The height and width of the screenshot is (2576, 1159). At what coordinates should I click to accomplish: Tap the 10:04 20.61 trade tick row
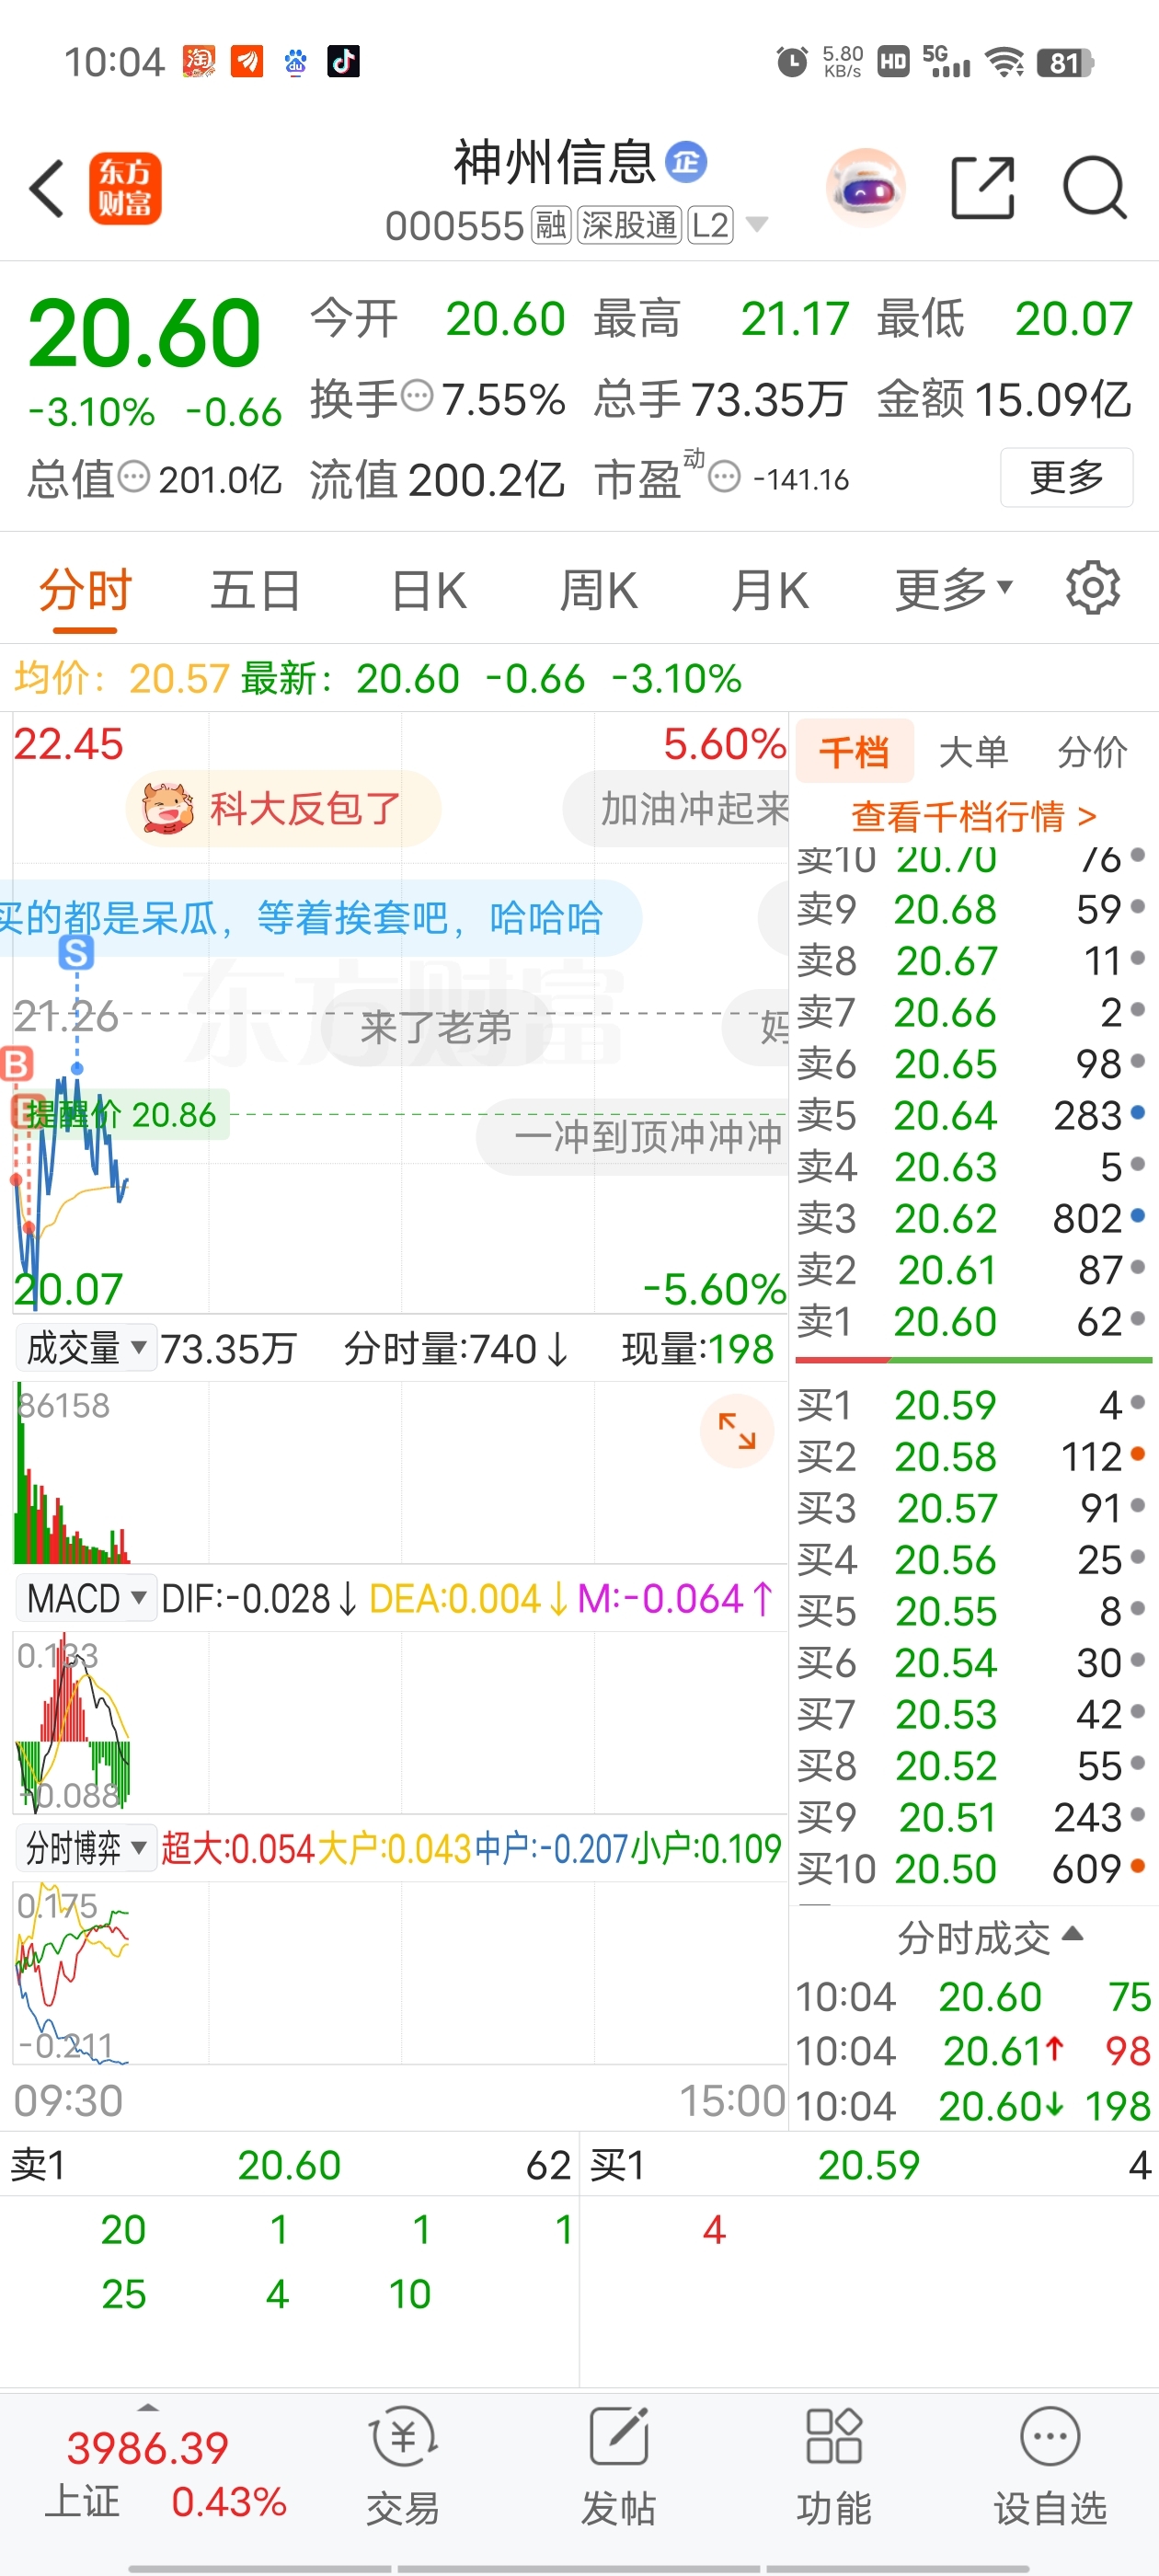tap(973, 2051)
